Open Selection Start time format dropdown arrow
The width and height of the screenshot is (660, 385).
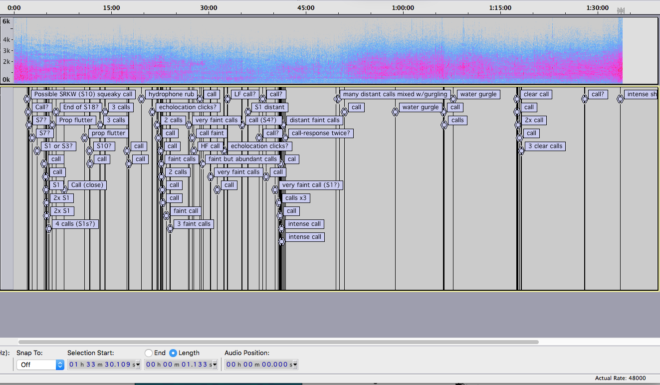click(138, 364)
